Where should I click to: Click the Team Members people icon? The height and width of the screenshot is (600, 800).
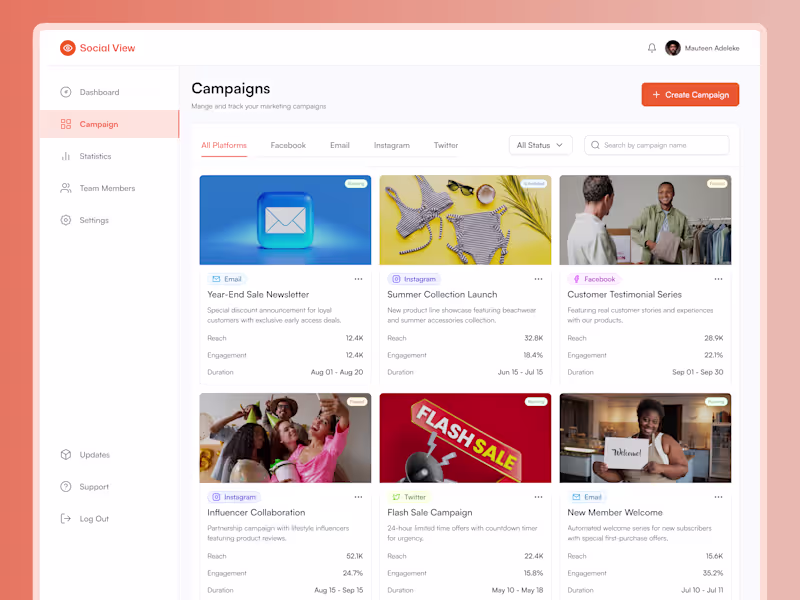pos(66,188)
